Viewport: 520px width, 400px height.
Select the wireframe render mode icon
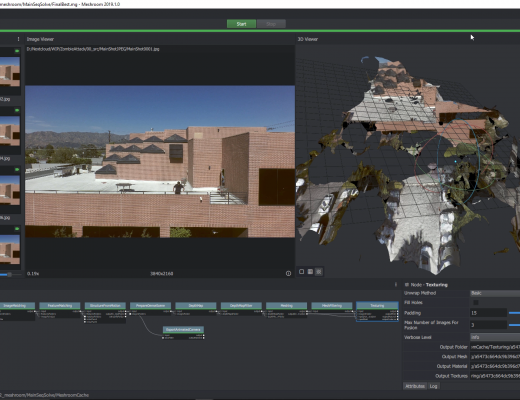[x=310, y=272]
